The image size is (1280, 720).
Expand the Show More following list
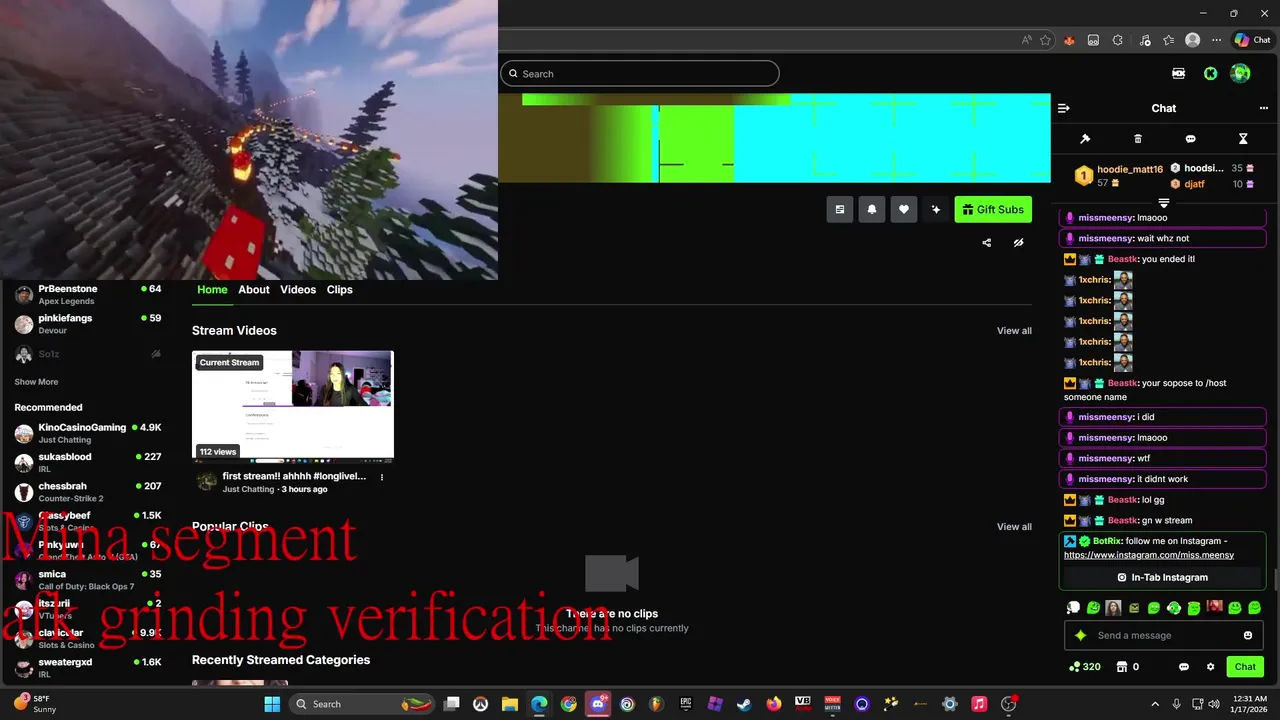pos(36,382)
